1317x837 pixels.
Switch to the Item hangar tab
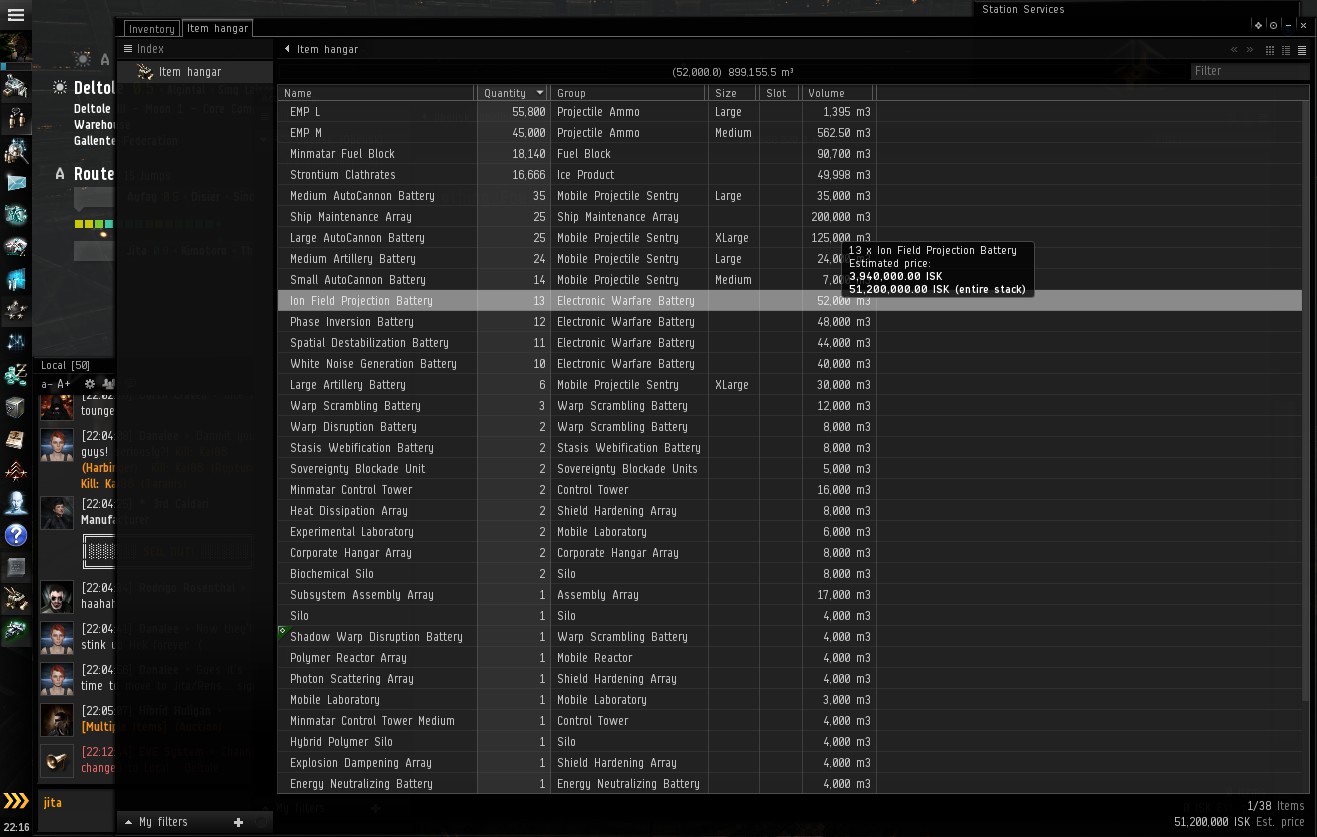217,28
